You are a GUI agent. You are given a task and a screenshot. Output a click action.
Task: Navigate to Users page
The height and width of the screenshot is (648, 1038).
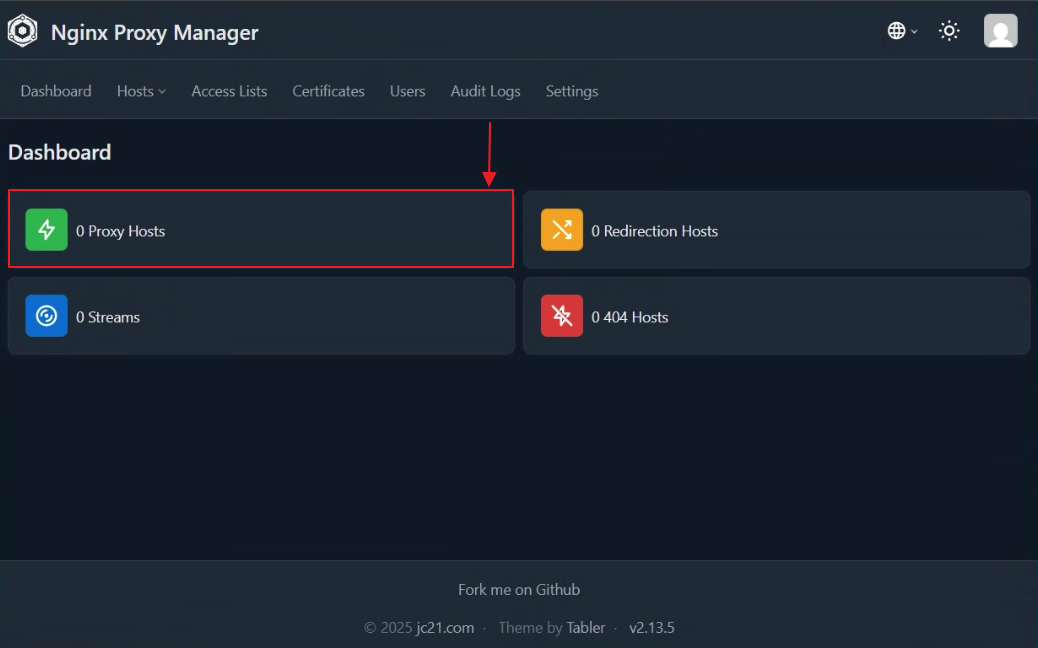coord(407,91)
